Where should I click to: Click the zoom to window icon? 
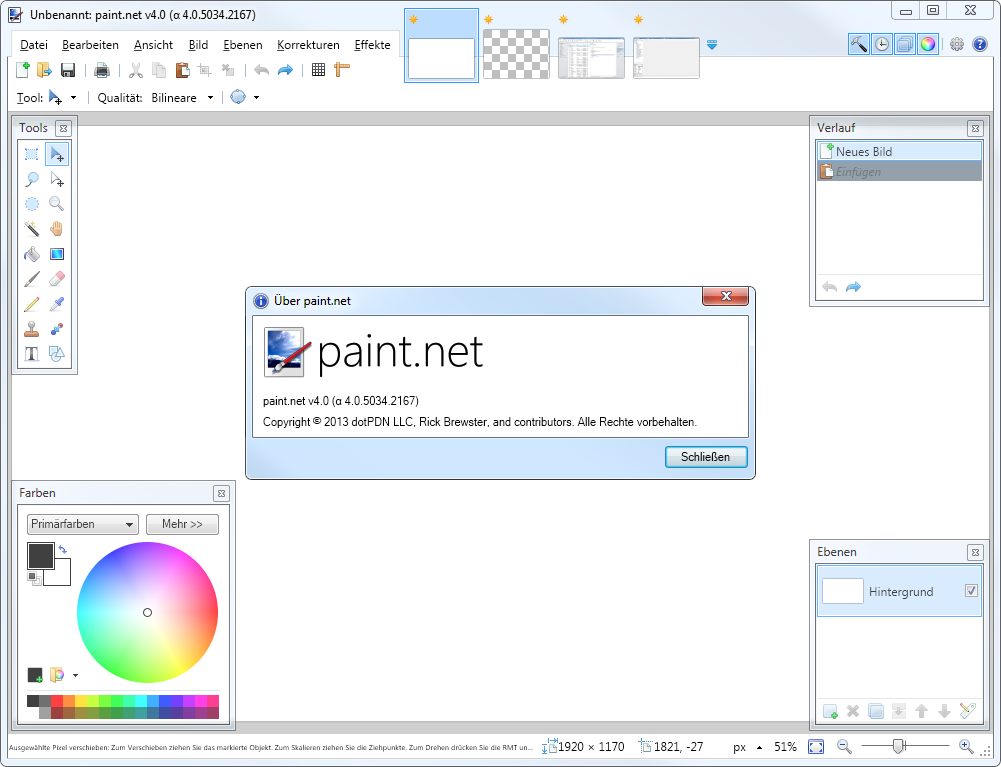pos(816,747)
